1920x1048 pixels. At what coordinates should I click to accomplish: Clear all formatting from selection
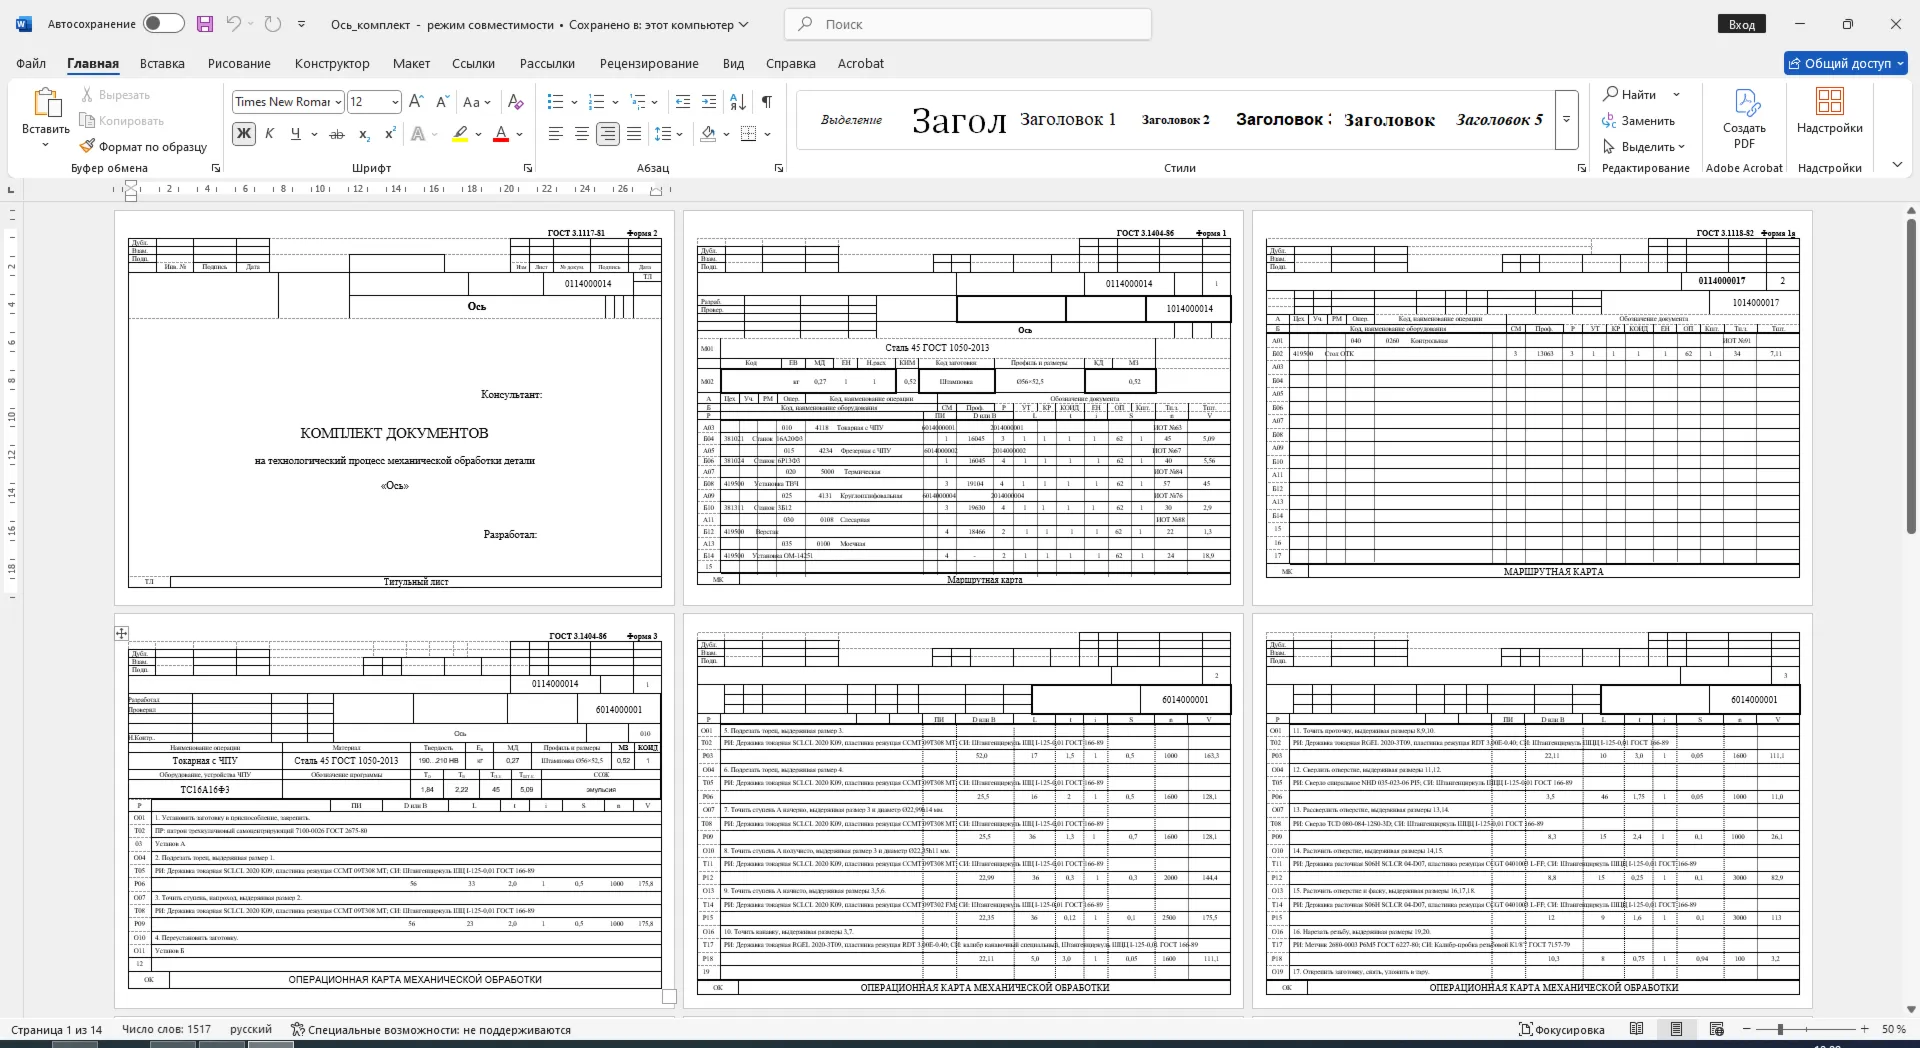click(x=516, y=102)
